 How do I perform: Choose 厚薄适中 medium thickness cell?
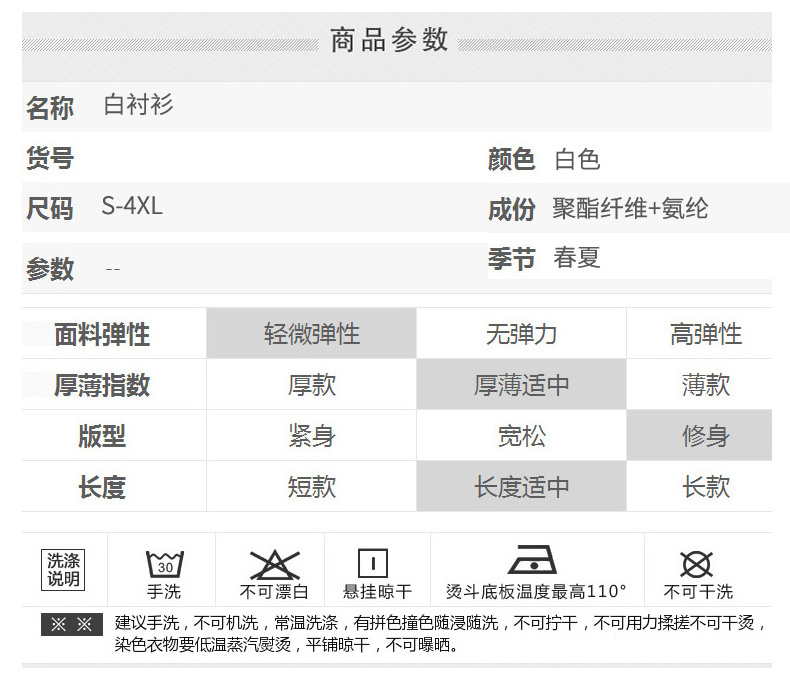pyautogui.click(x=521, y=385)
